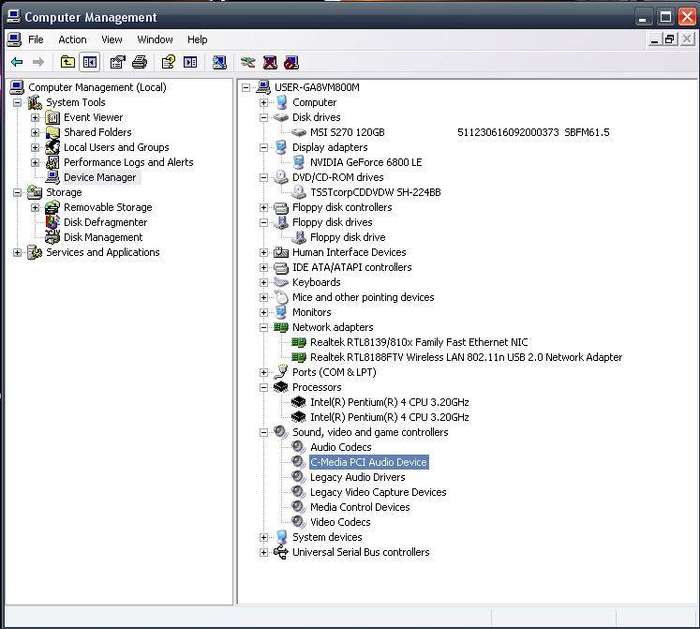Expand Services and Applications node
The width and height of the screenshot is (700, 629).
[17, 253]
